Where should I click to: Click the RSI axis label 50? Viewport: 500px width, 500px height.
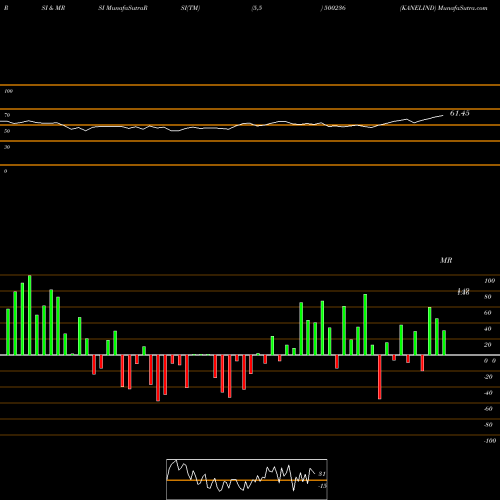[x=7, y=131]
